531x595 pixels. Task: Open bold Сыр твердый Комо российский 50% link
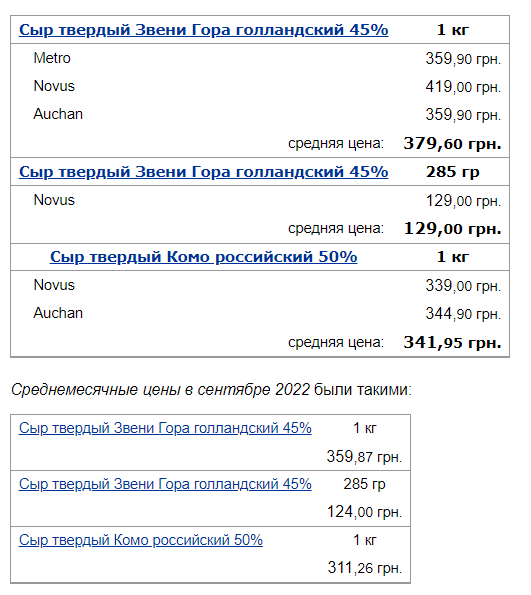pyautogui.click(x=203, y=257)
